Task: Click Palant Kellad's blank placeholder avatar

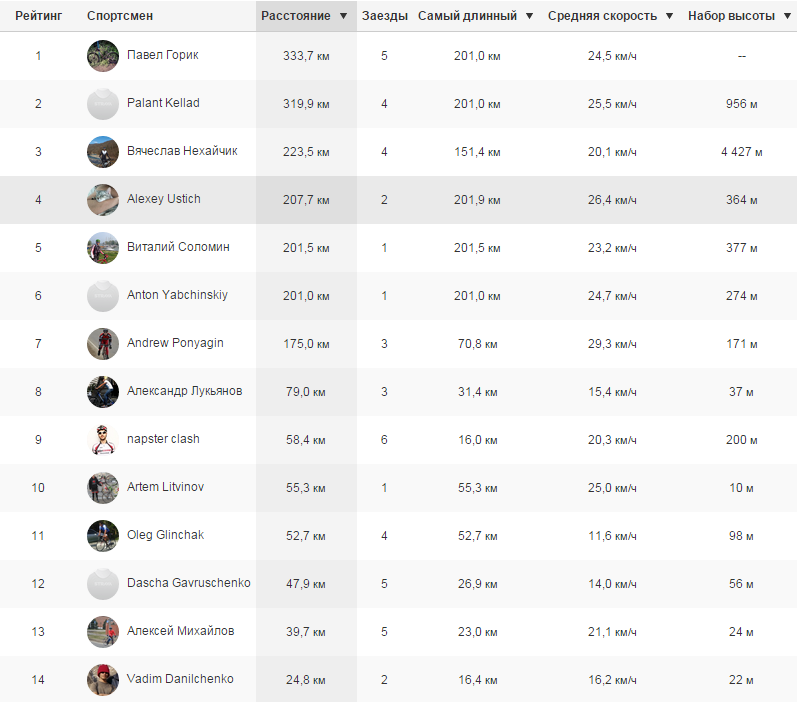Action: click(103, 104)
